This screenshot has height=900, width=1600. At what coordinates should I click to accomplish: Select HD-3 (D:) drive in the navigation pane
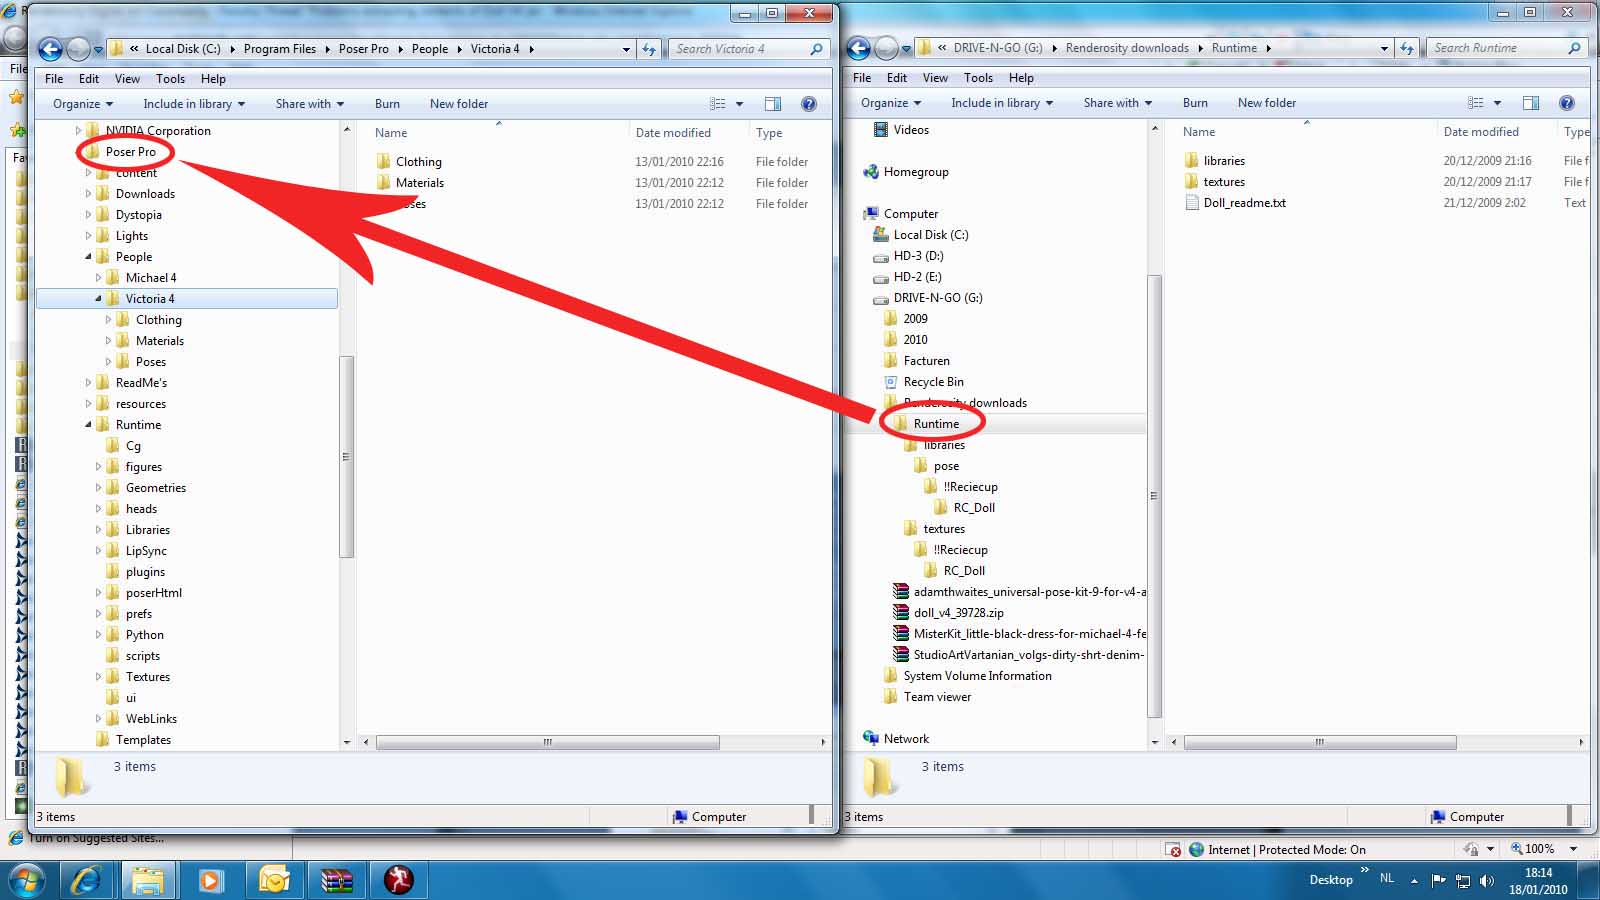918,256
